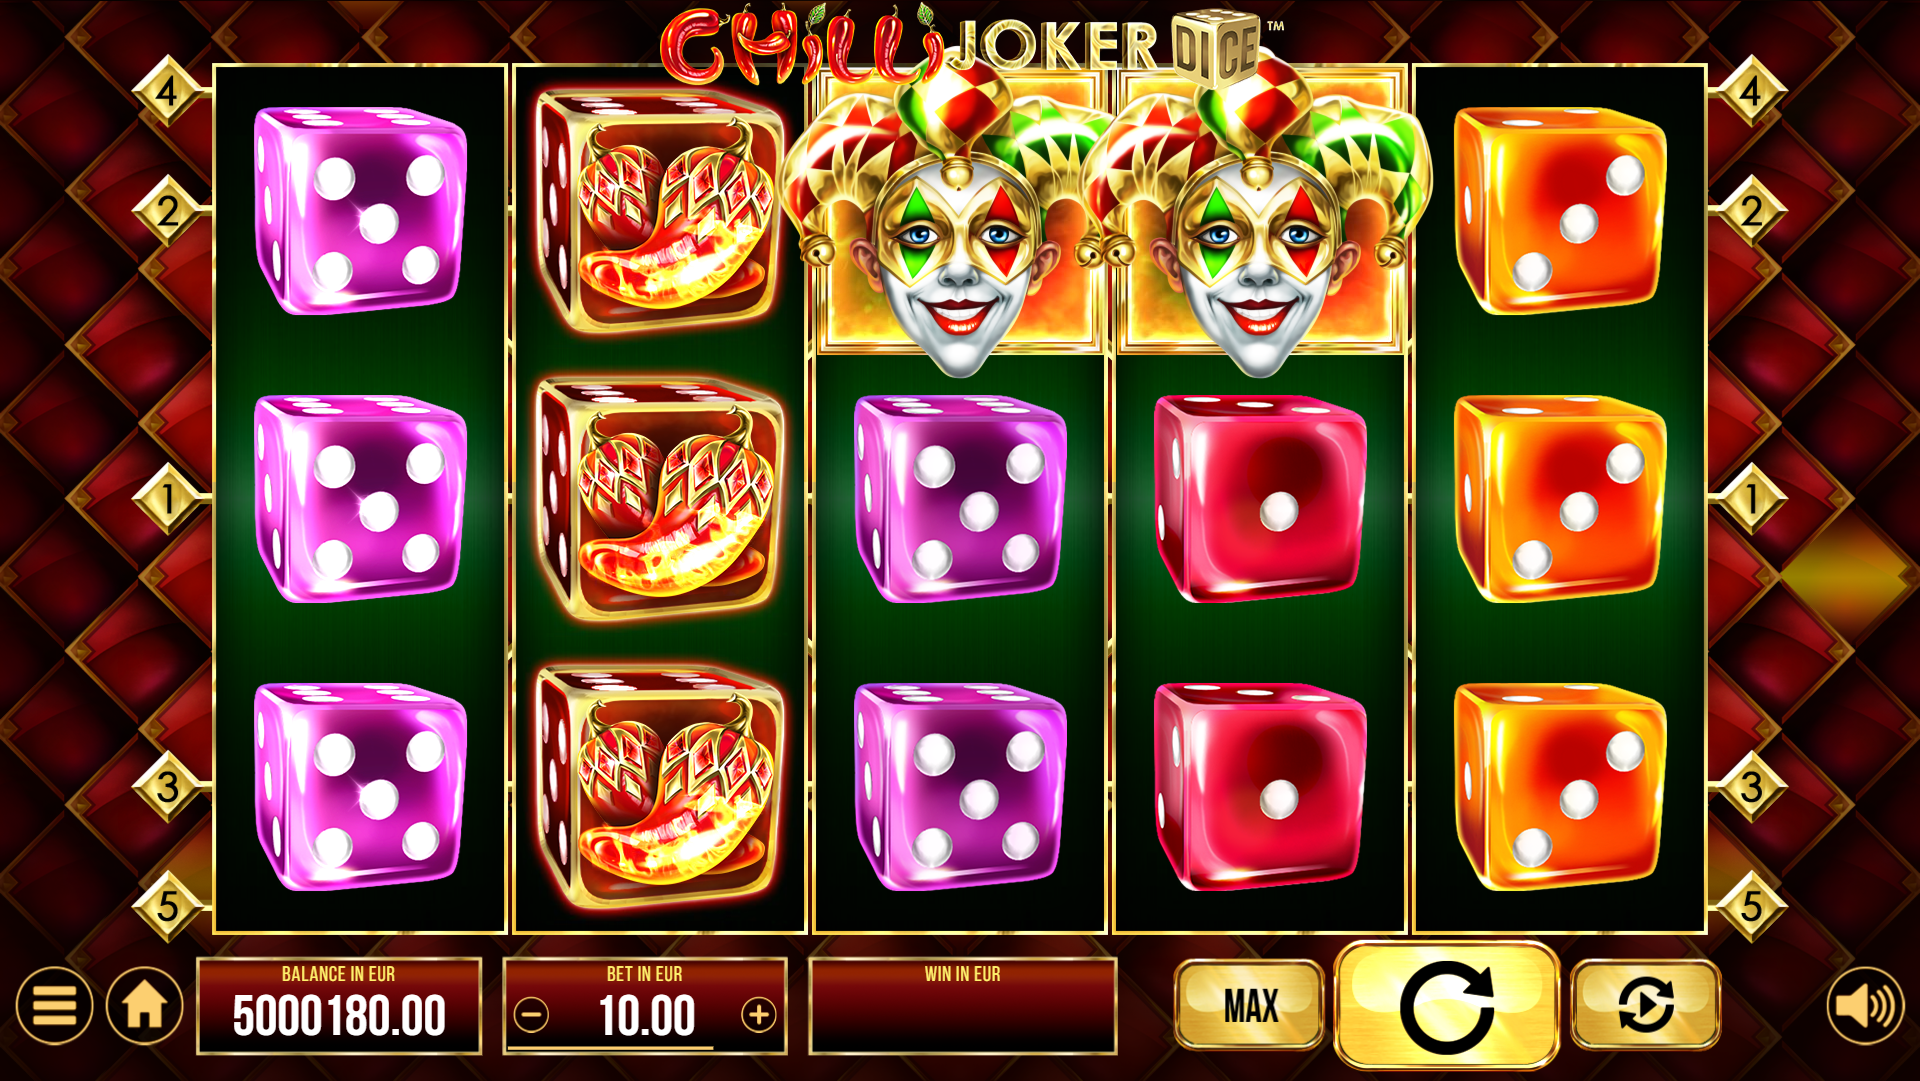Viewport: 1920px width, 1081px height.
Task: Decrease the bet with minus button
Action: 531,1015
